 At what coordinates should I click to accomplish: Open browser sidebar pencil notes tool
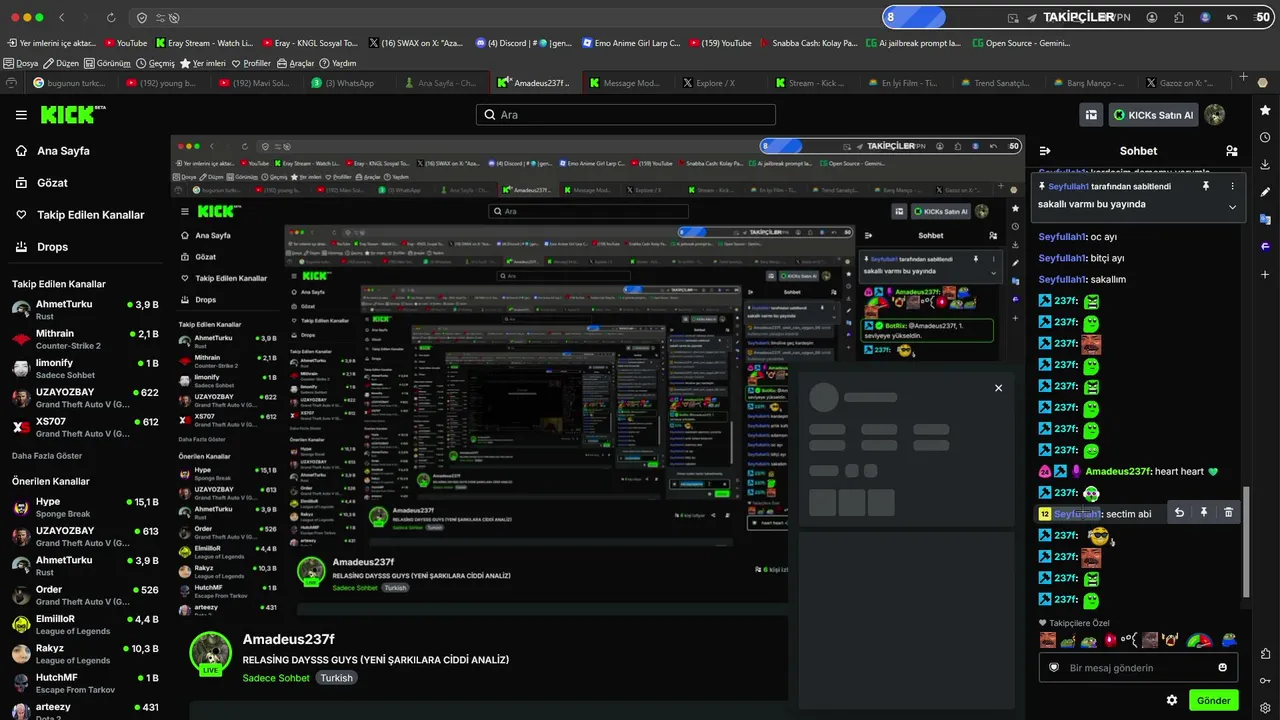point(1265,192)
